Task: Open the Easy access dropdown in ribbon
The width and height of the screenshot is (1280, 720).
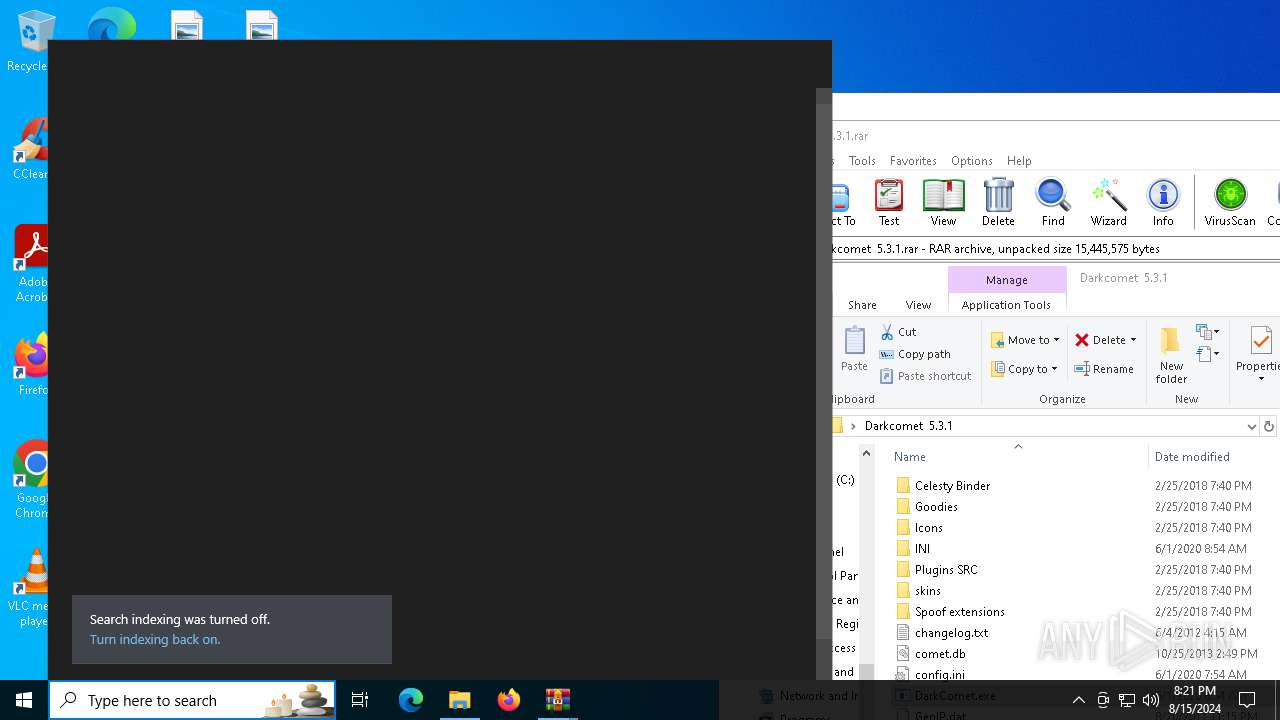Action: (1208, 354)
